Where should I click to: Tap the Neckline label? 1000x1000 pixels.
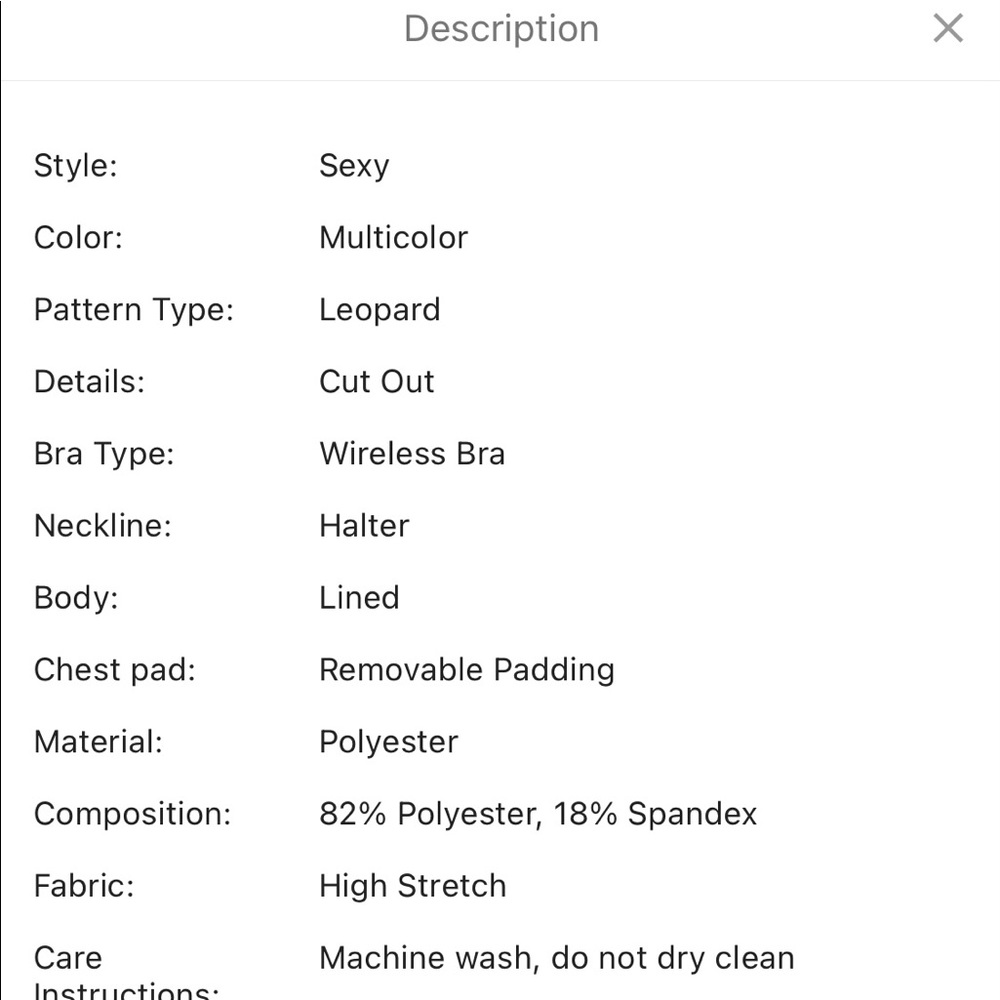pyautogui.click(x=102, y=526)
